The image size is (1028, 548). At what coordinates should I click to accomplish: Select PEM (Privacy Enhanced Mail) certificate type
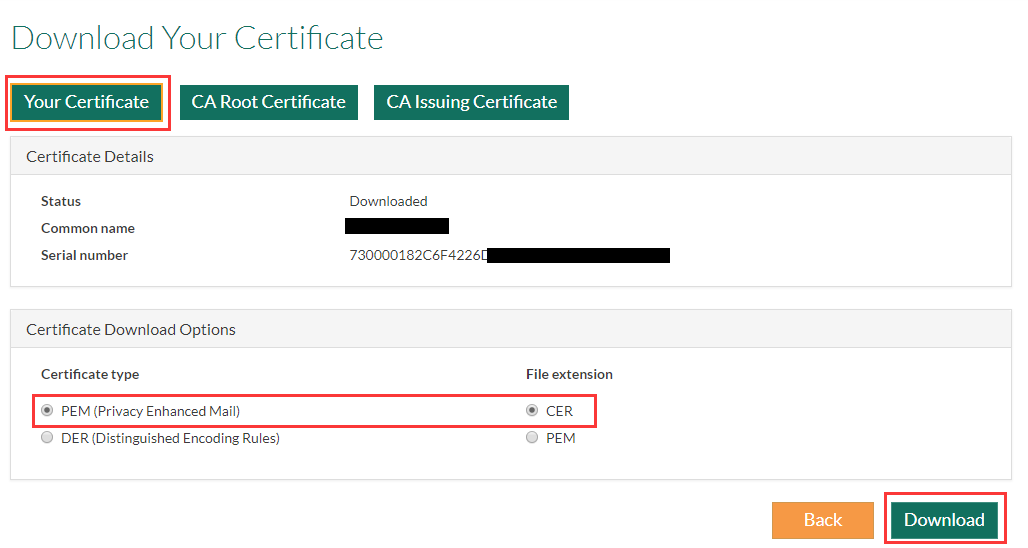click(47, 411)
